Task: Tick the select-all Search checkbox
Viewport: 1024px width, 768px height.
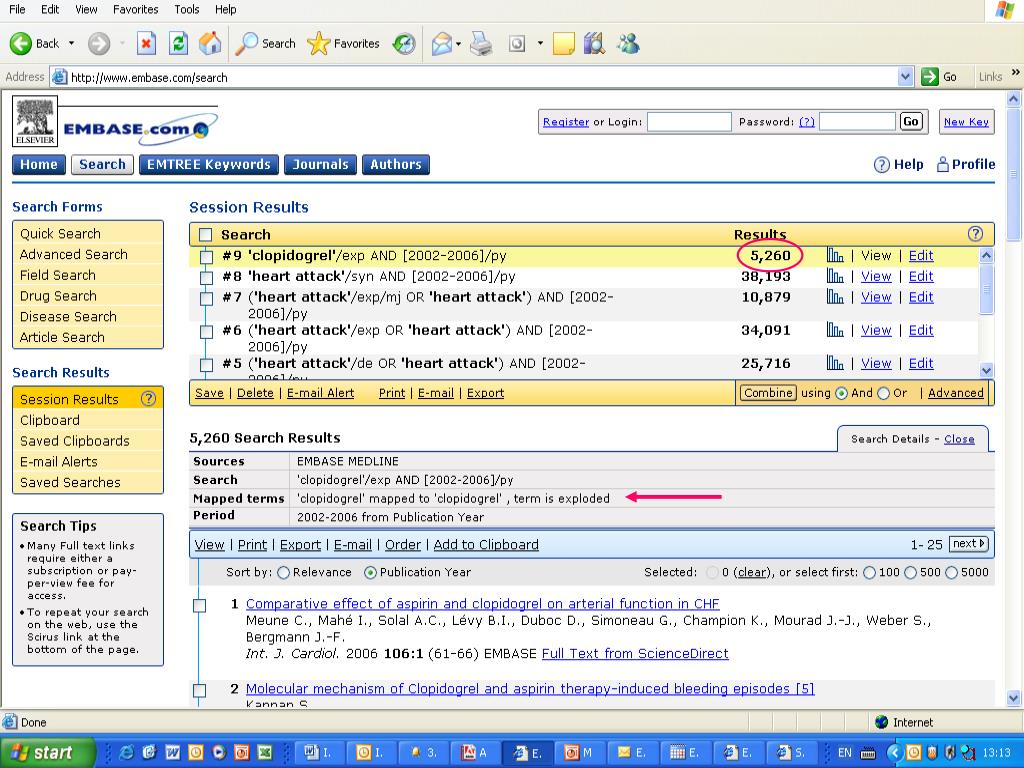Action: coord(206,234)
